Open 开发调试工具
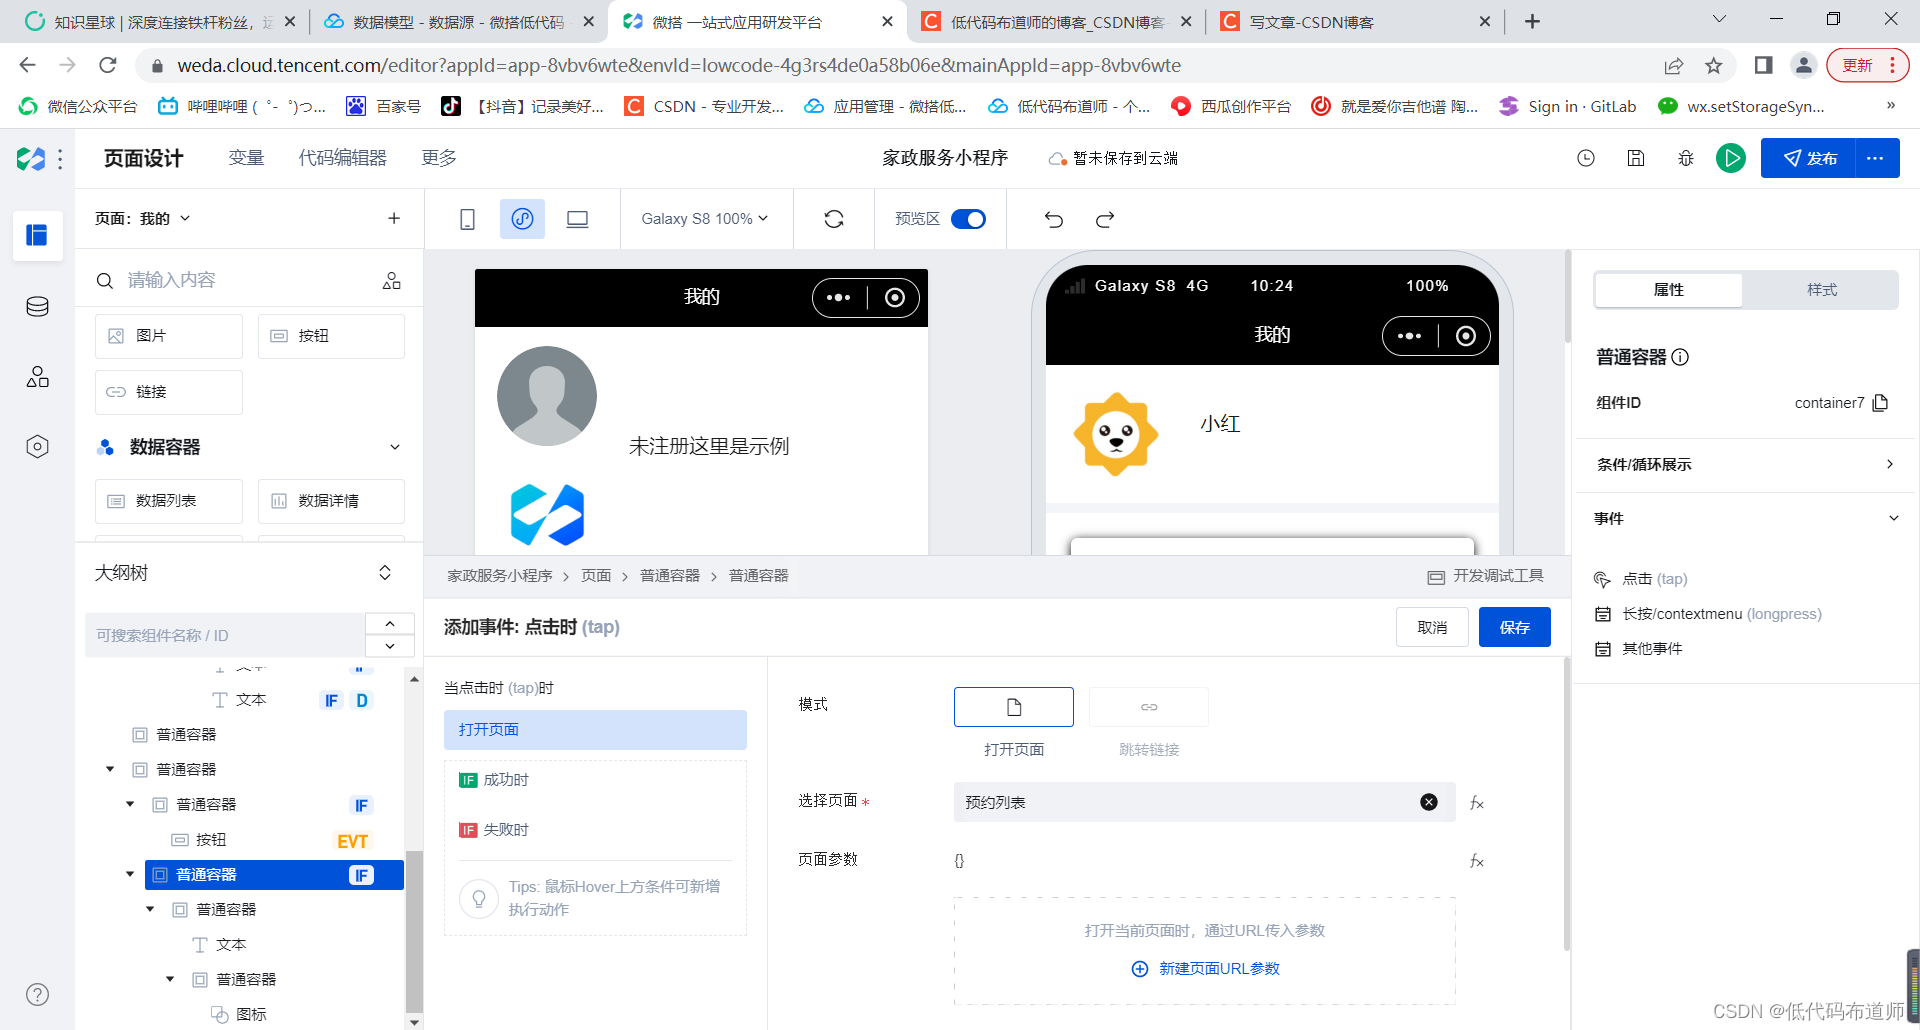1920x1030 pixels. pyautogui.click(x=1486, y=576)
